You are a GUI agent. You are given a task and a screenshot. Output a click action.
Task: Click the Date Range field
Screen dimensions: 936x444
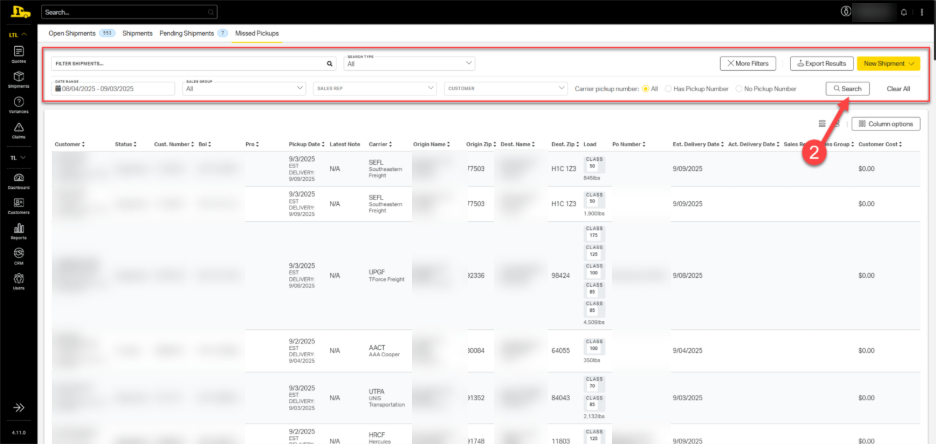point(113,88)
